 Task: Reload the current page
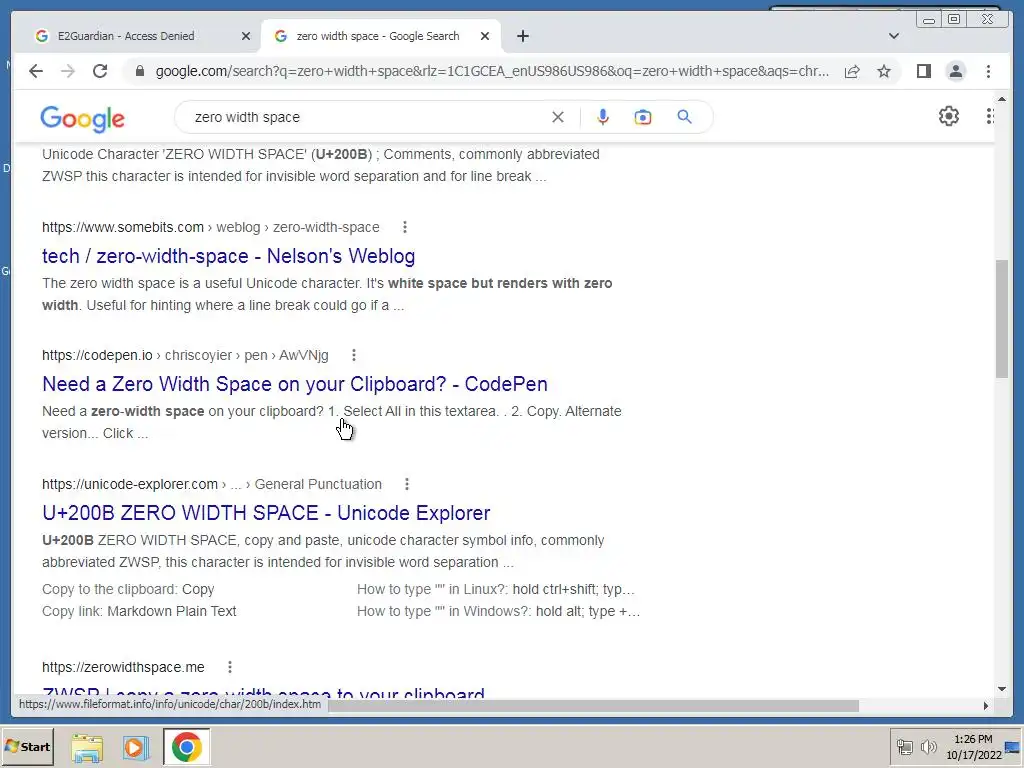click(x=100, y=71)
